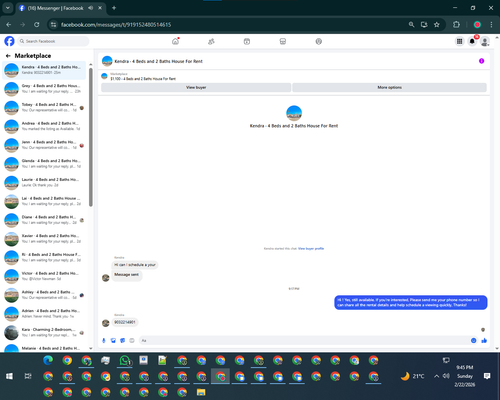The width and height of the screenshot is (500, 400).
Task: Click the Search Facebook field
Action: coord(53,41)
